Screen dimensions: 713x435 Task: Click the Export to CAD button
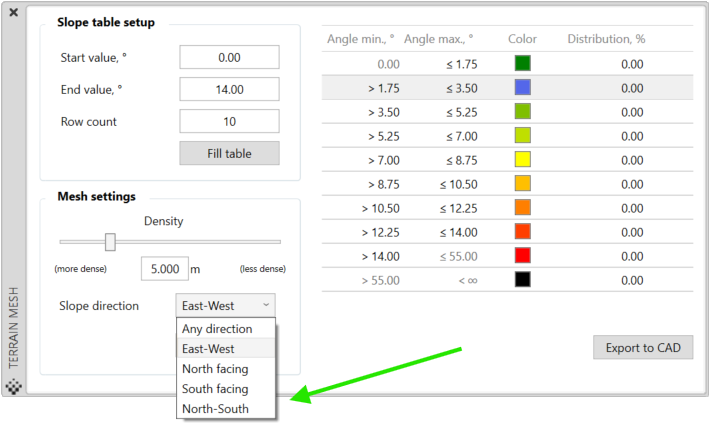tap(643, 348)
